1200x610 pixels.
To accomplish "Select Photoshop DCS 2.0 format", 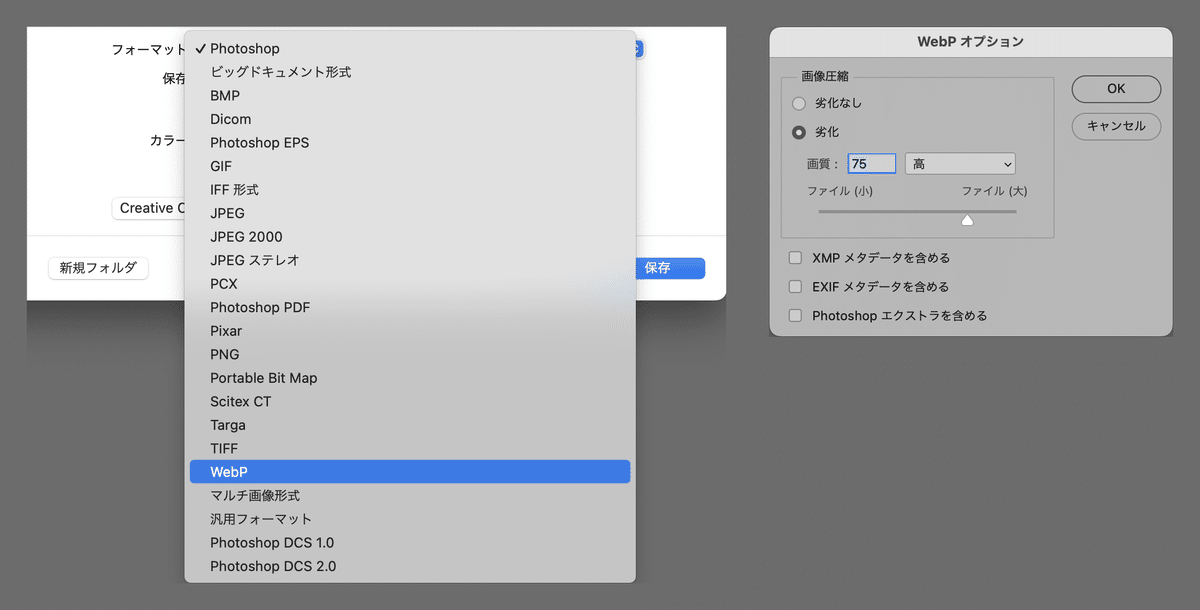I will point(410,566).
